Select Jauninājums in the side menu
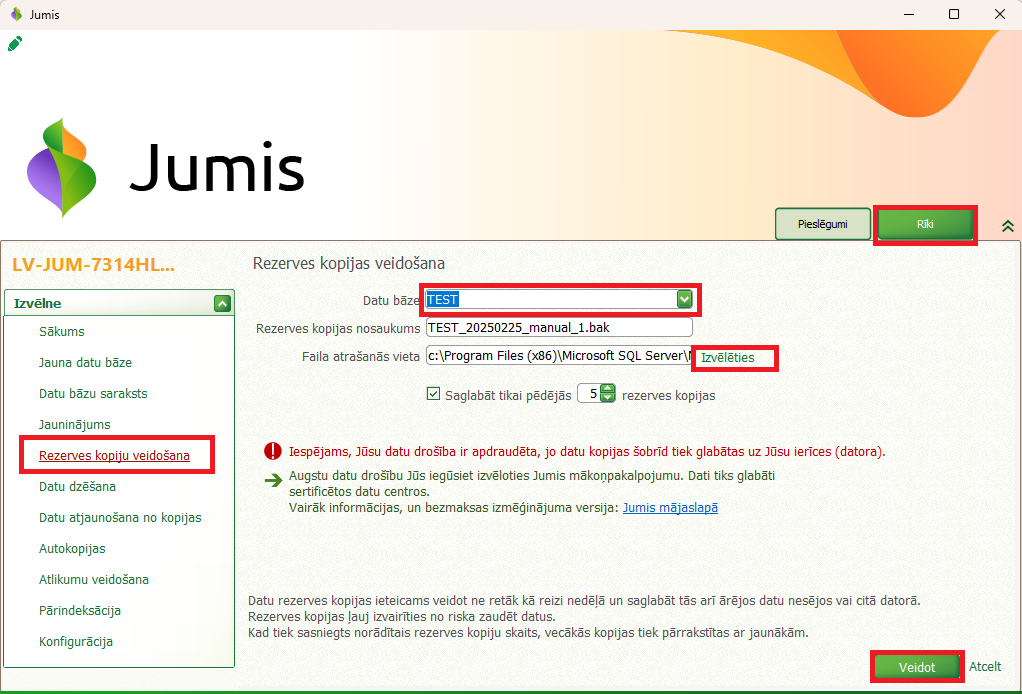Image resolution: width=1022 pixels, height=694 pixels. pos(75,425)
